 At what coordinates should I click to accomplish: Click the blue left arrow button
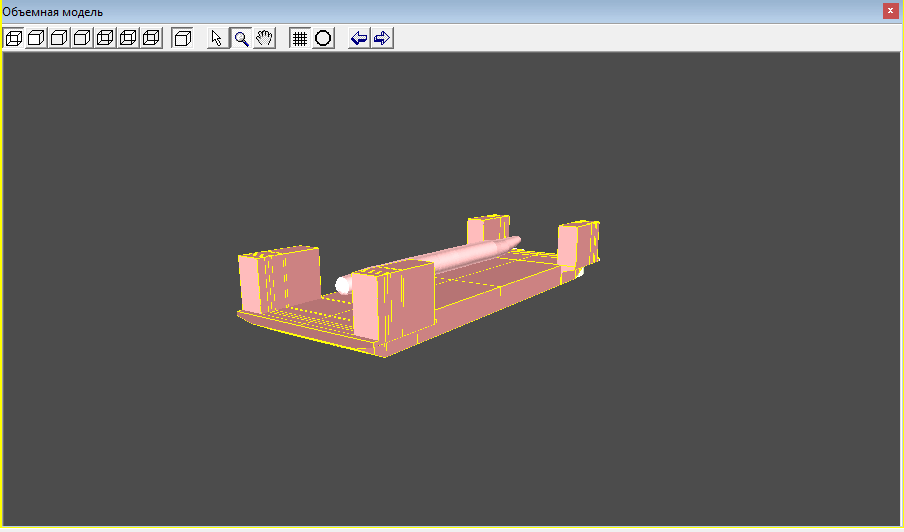(x=359, y=38)
